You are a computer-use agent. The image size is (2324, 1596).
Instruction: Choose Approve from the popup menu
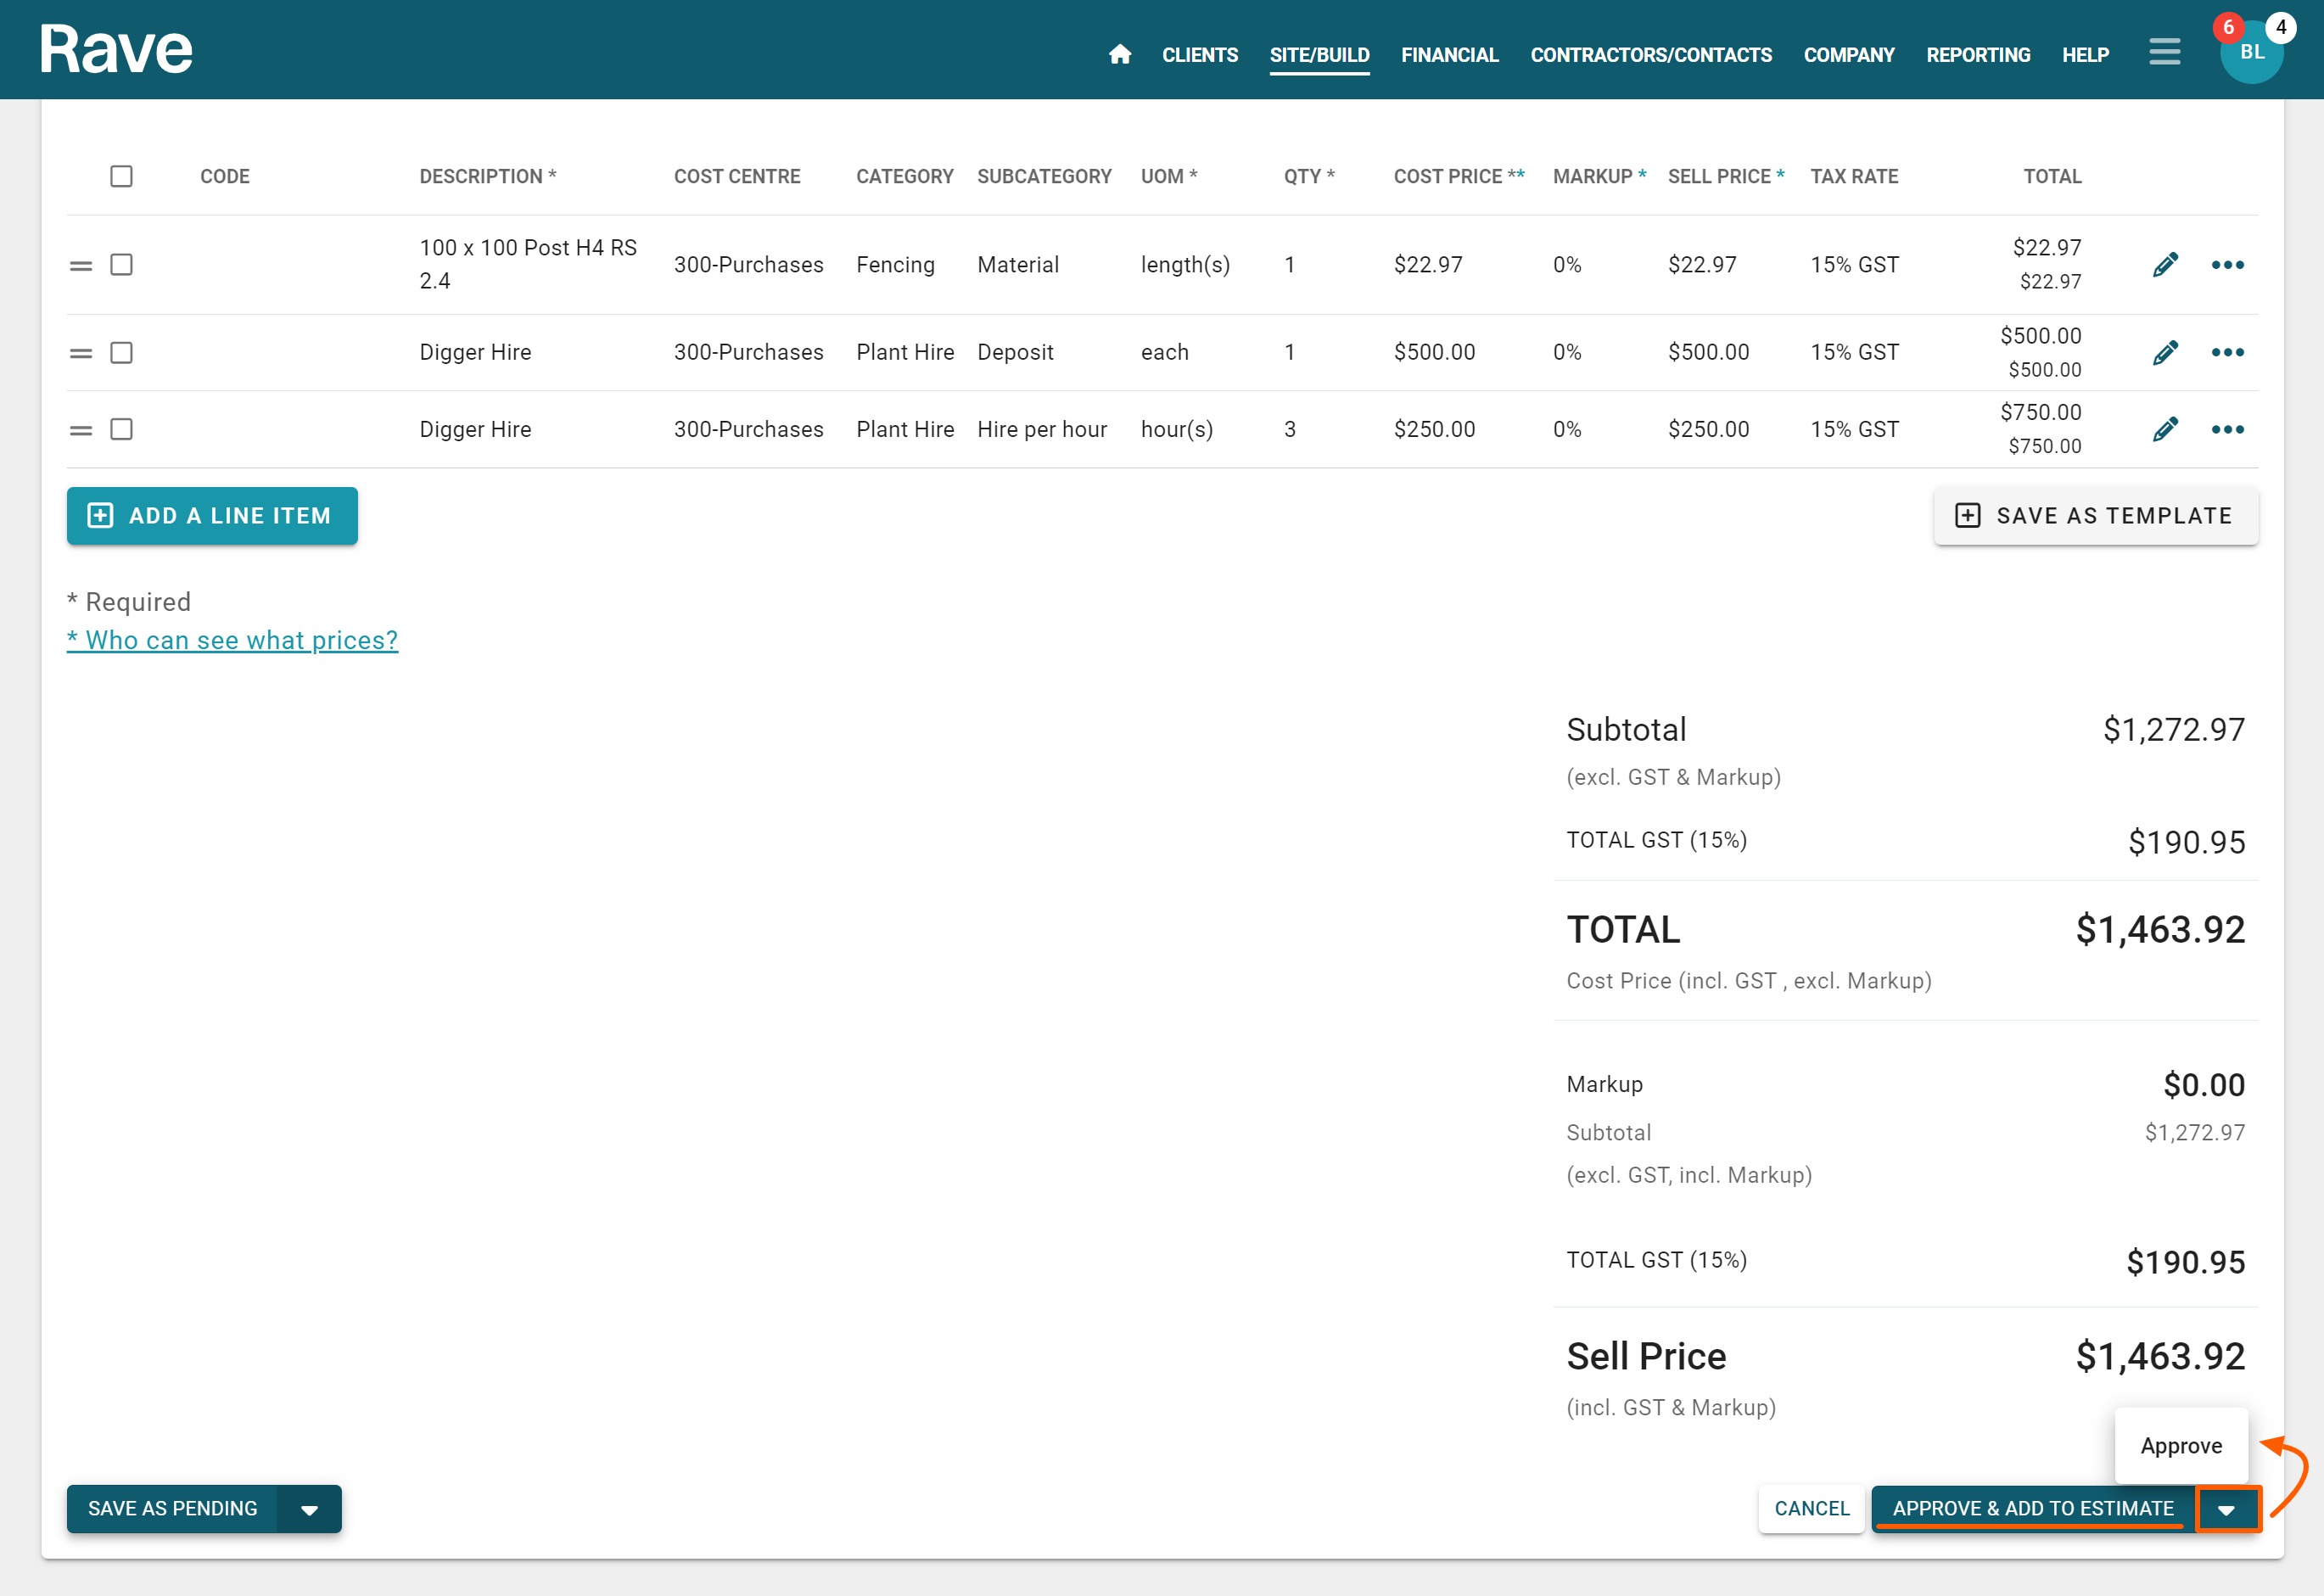pos(2180,1445)
